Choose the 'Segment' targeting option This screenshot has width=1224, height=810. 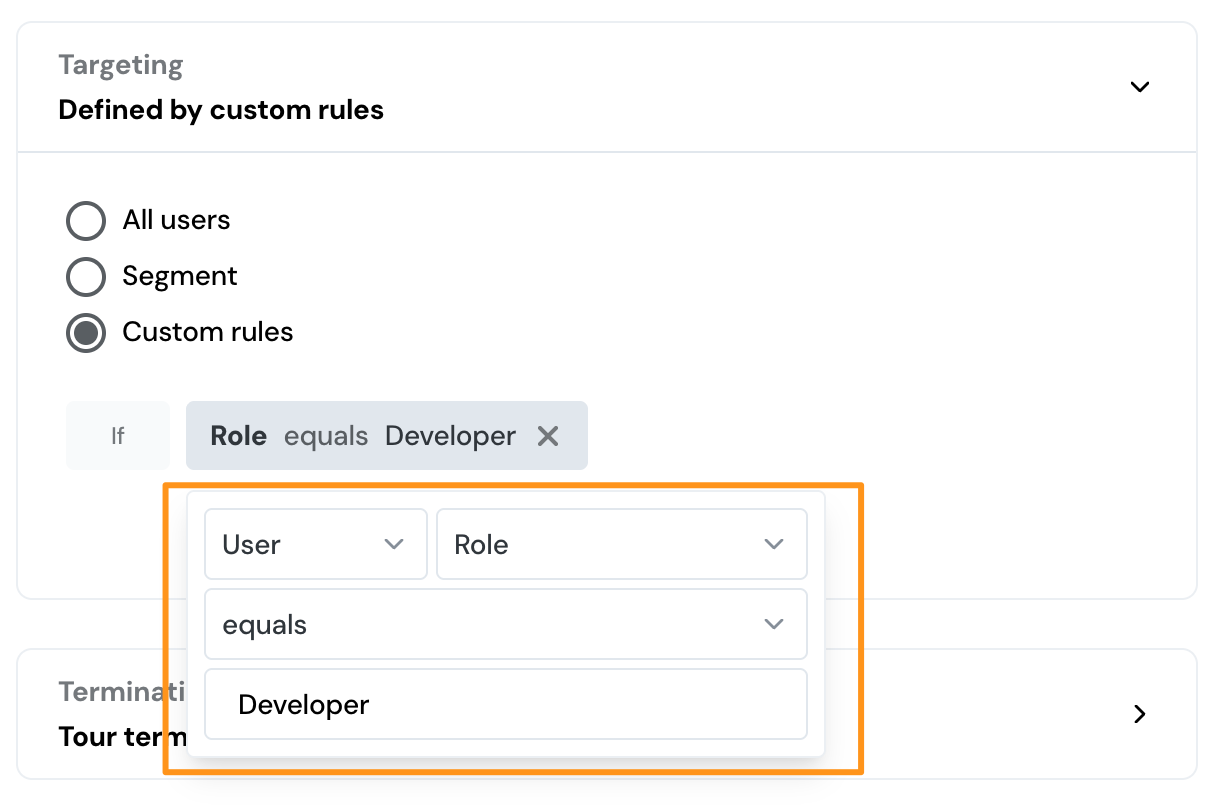pos(86,276)
